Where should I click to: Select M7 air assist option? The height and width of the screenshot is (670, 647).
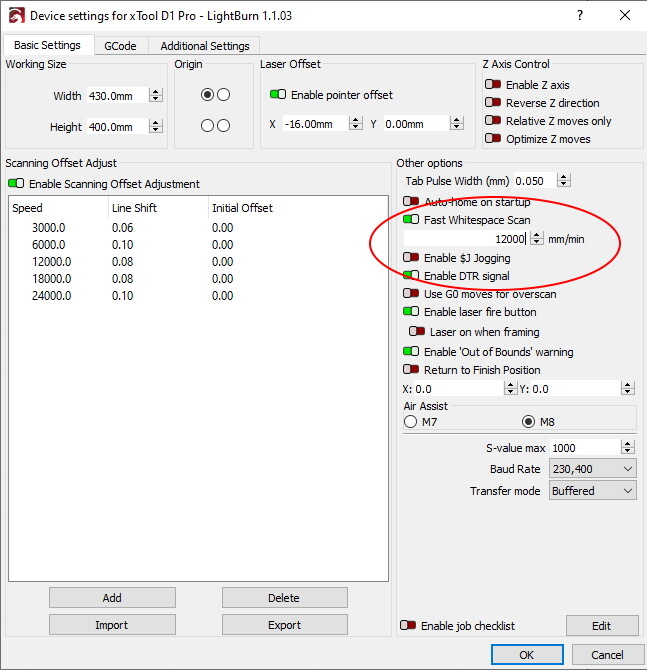[x=410, y=422]
